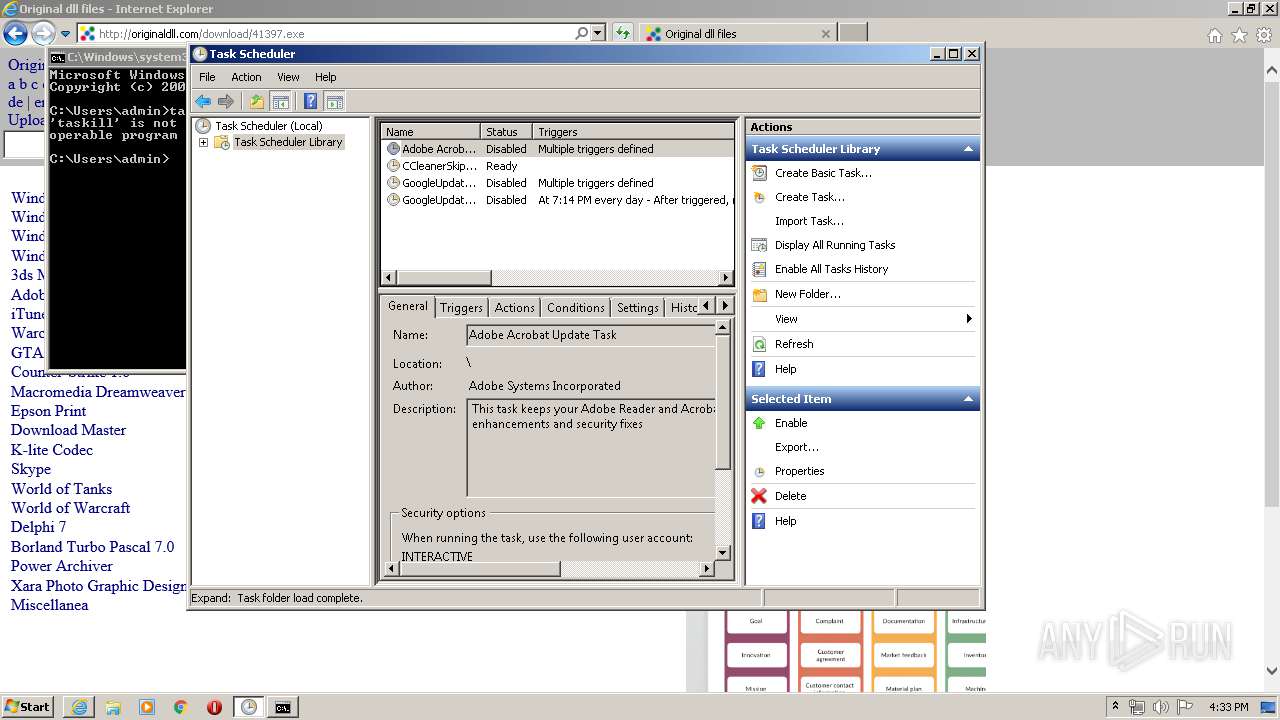Image resolution: width=1280 pixels, height=720 pixels.
Task: Click Export... in Selected Item
Action: coord(797,447)
